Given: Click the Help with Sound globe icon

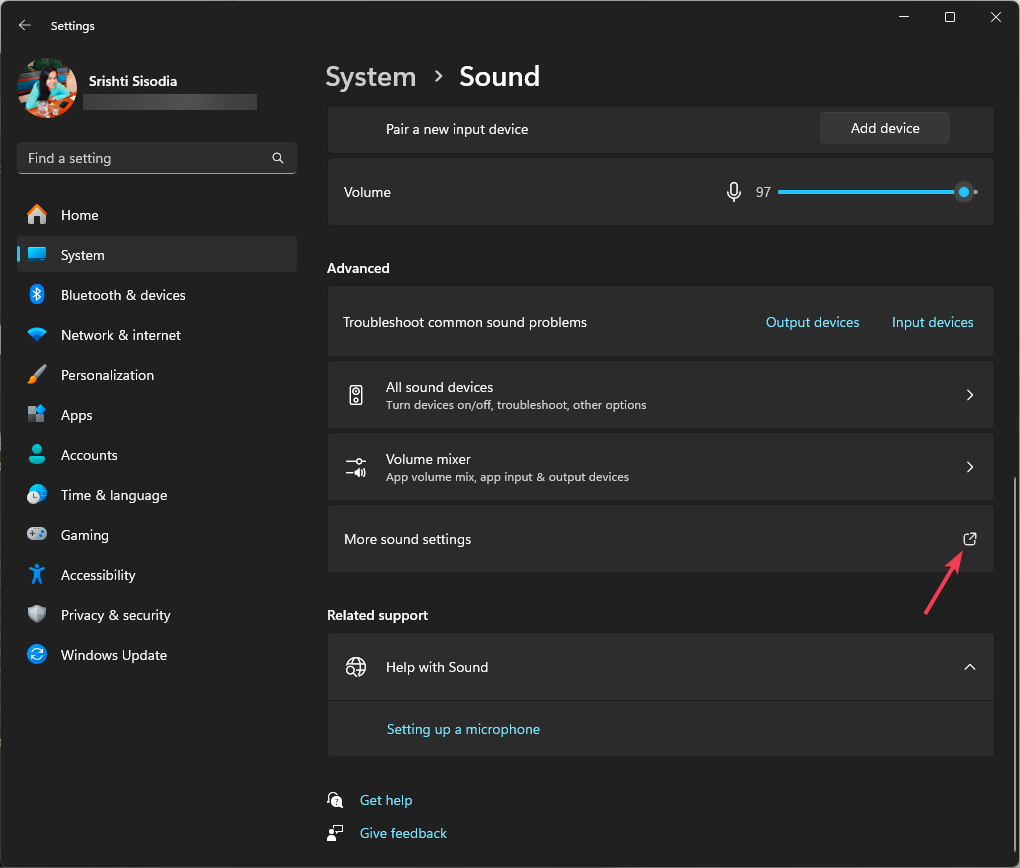Looking at the screenshot, I should pos(356,667).
